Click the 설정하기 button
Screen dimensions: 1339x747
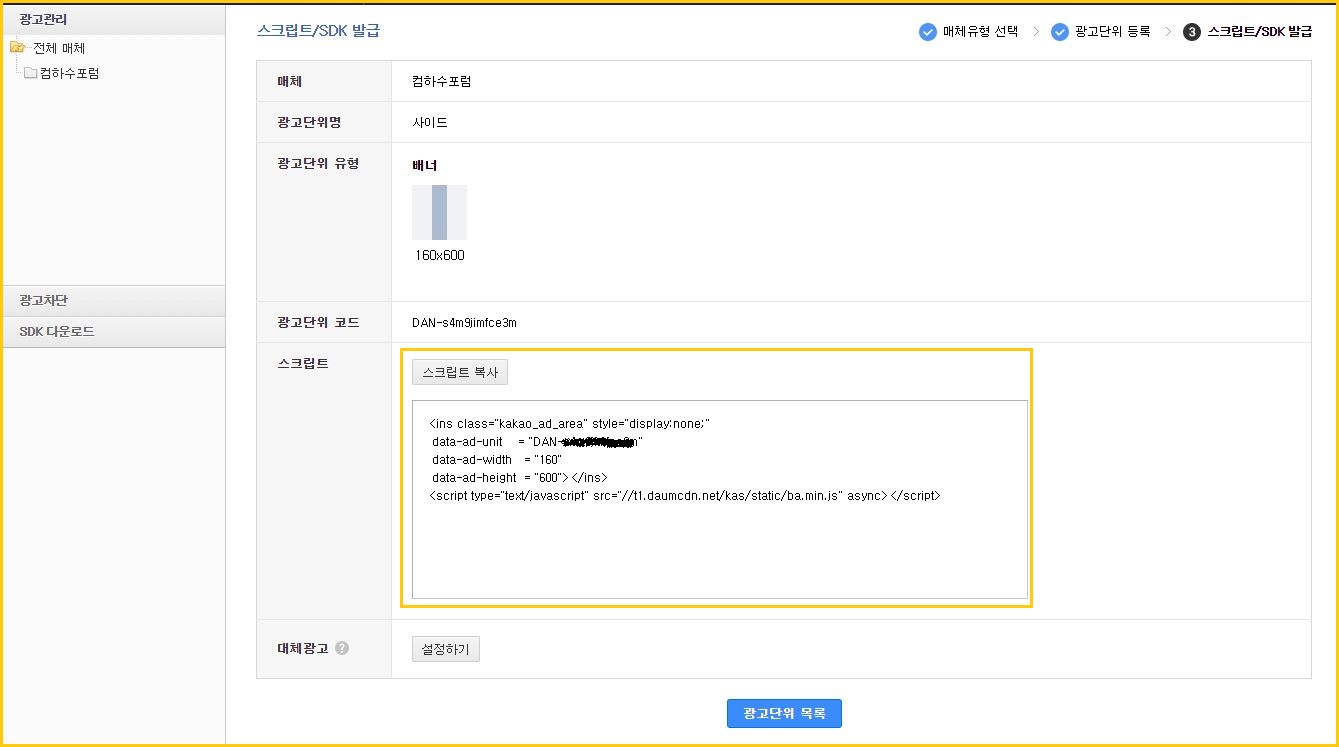(x=446, y=649)
